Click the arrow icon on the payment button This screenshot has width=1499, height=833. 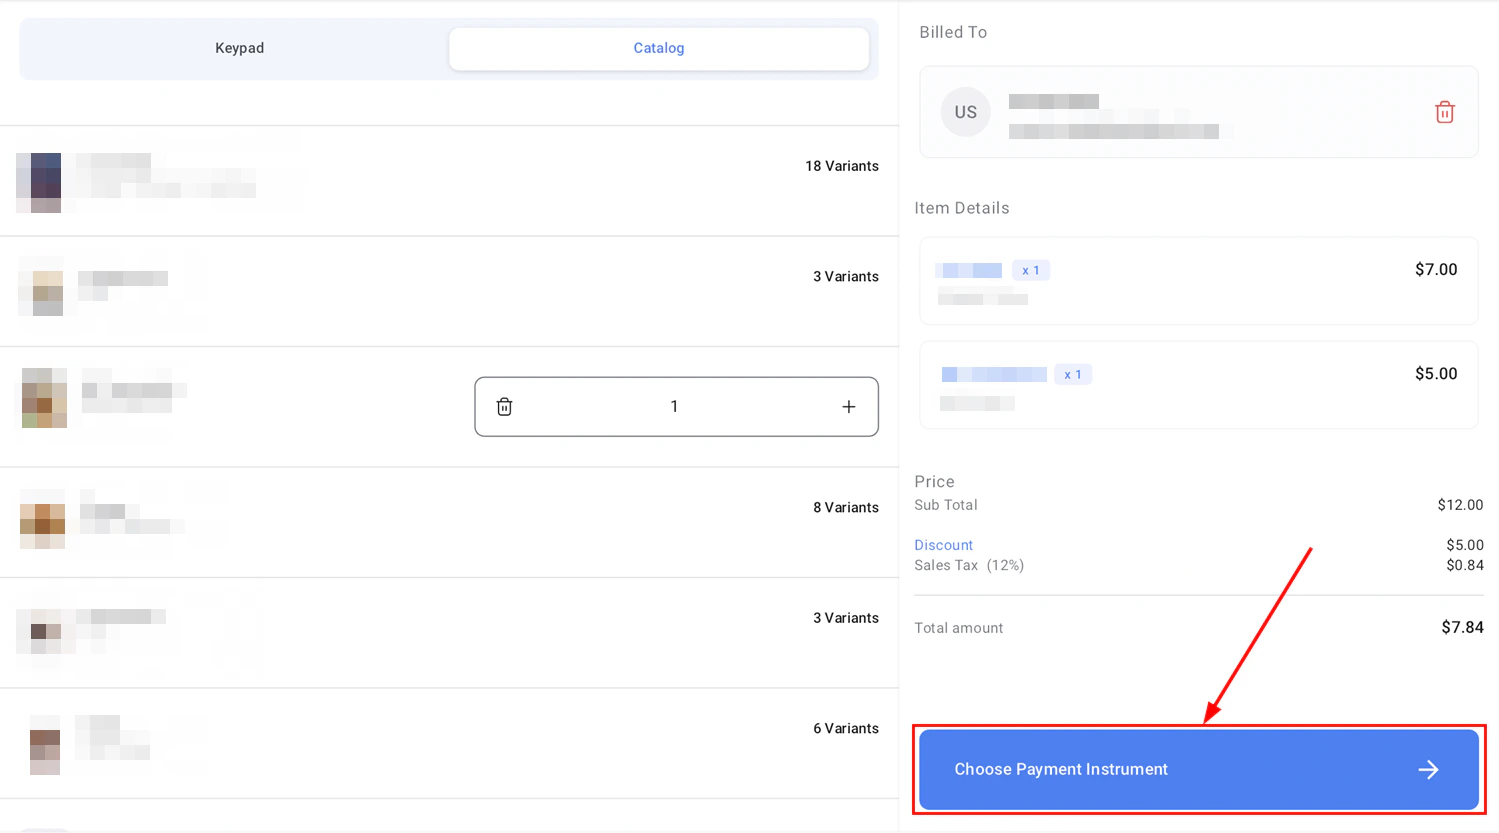pos(1428,769)
